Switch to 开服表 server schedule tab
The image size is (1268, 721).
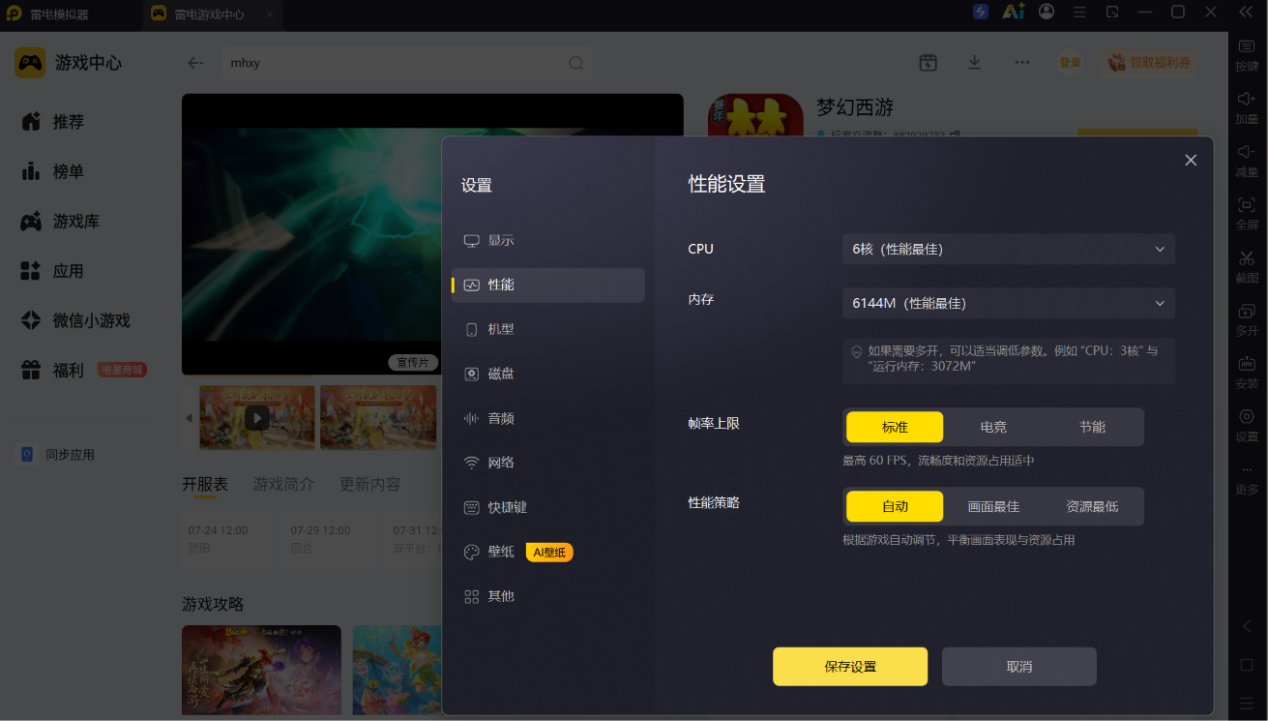pos(205,484)
